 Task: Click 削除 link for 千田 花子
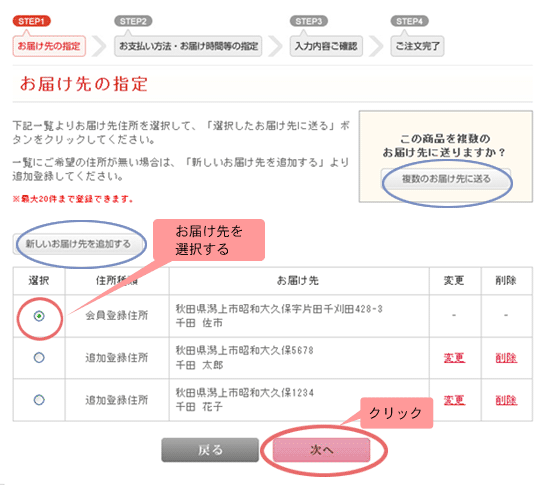[x=506, y=400]
